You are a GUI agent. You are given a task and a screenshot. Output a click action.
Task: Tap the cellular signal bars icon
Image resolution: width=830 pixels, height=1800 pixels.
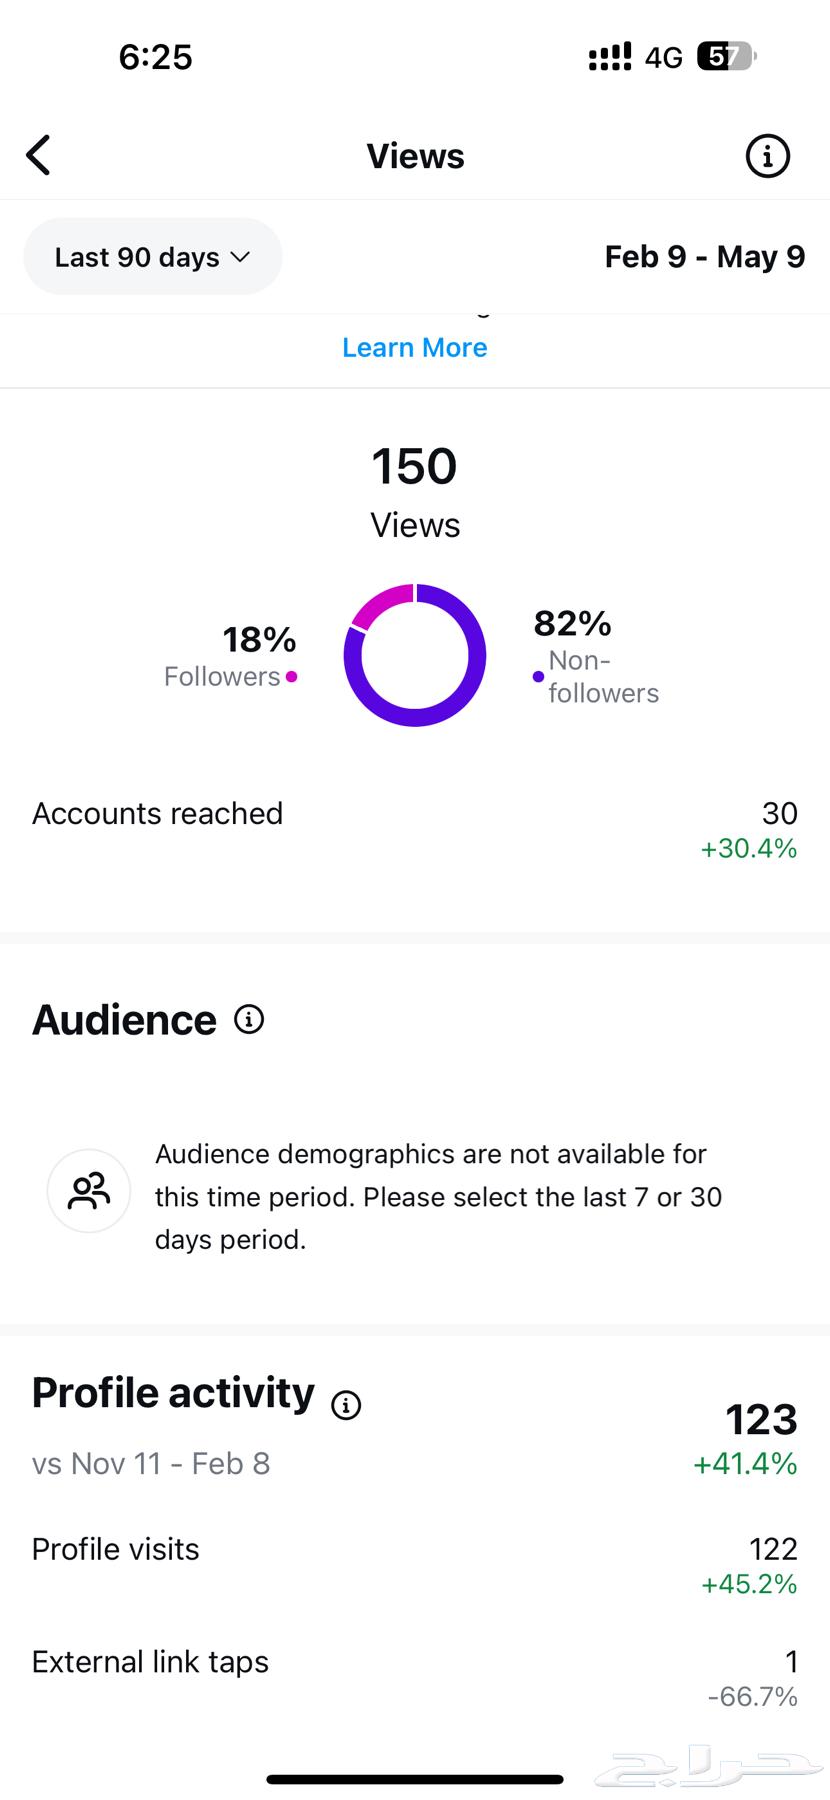[x=610, y=57]
